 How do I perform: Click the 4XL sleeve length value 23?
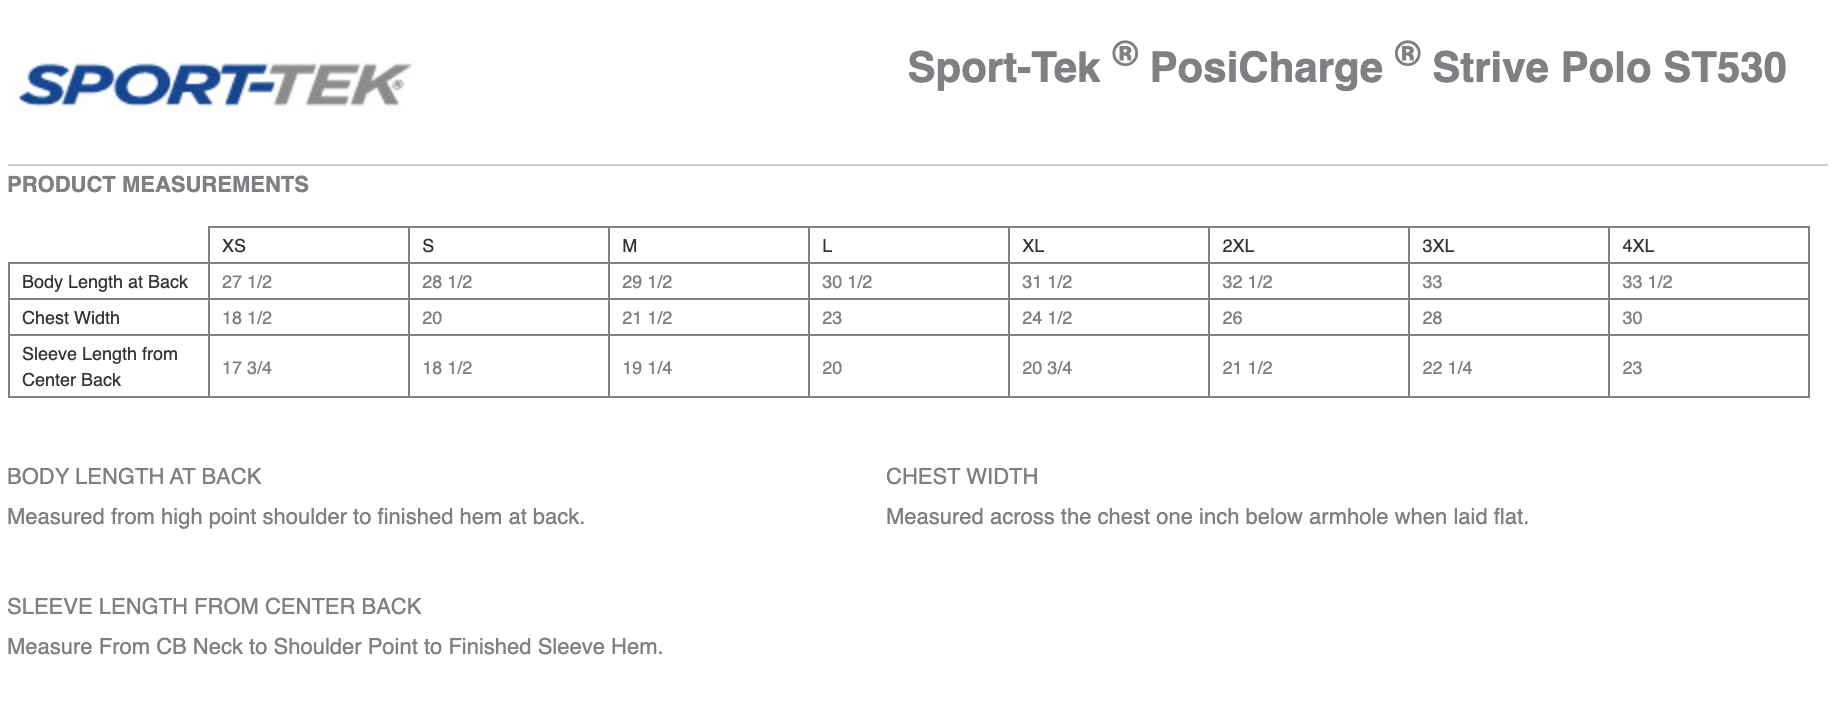pos(1632,368)
